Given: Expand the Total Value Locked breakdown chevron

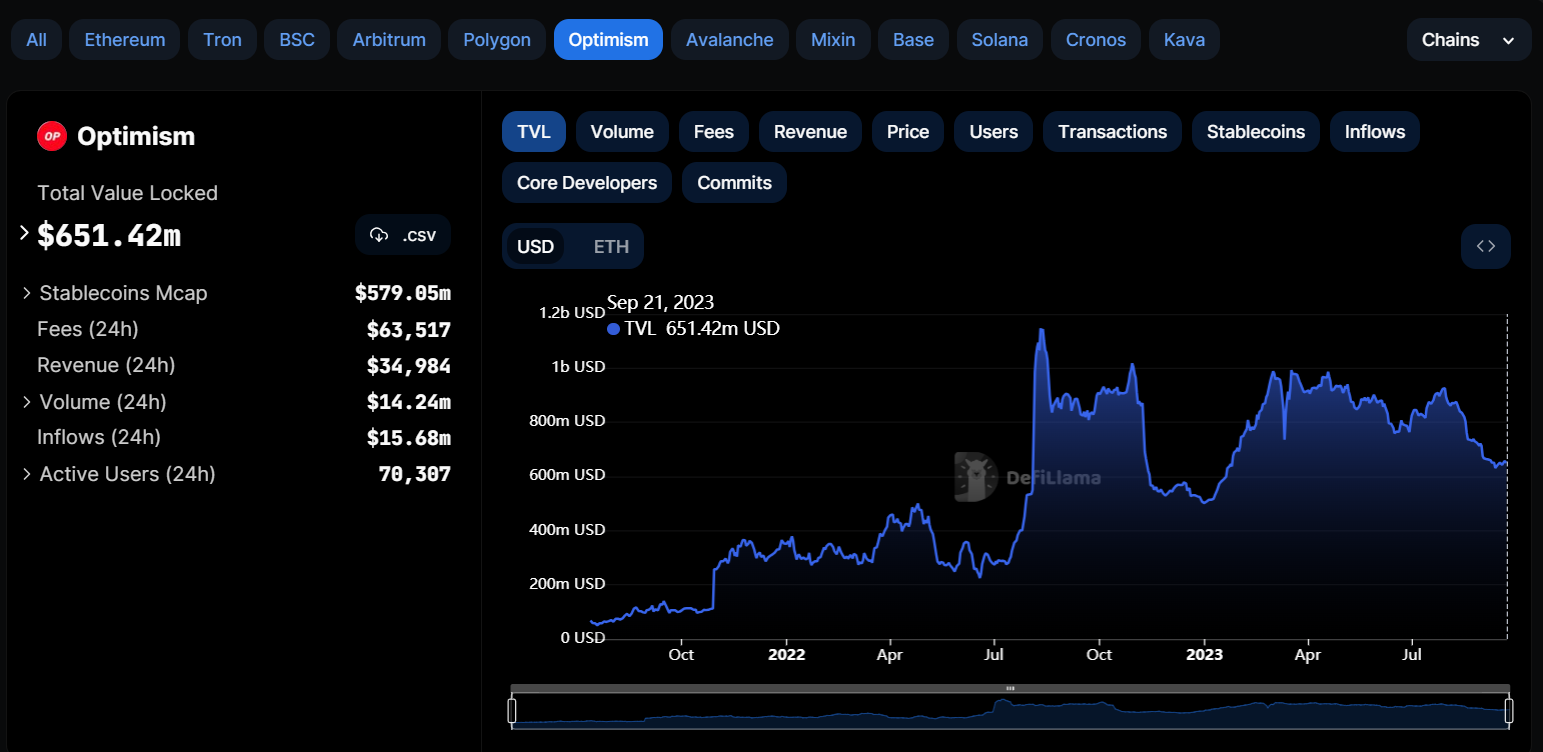Looking at the screenshot, I should click(24, 233).
